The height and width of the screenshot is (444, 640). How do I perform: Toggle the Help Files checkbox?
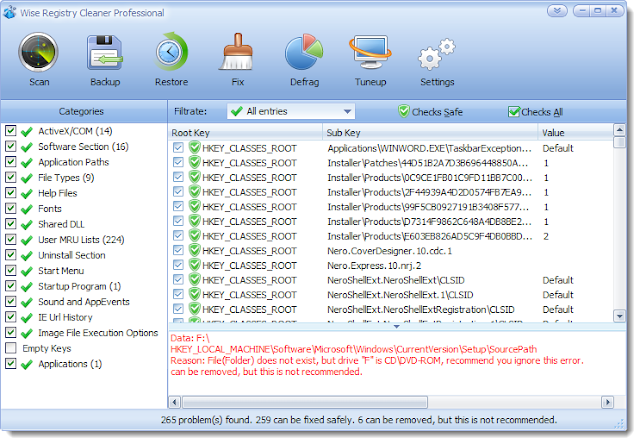click(11, 193)
